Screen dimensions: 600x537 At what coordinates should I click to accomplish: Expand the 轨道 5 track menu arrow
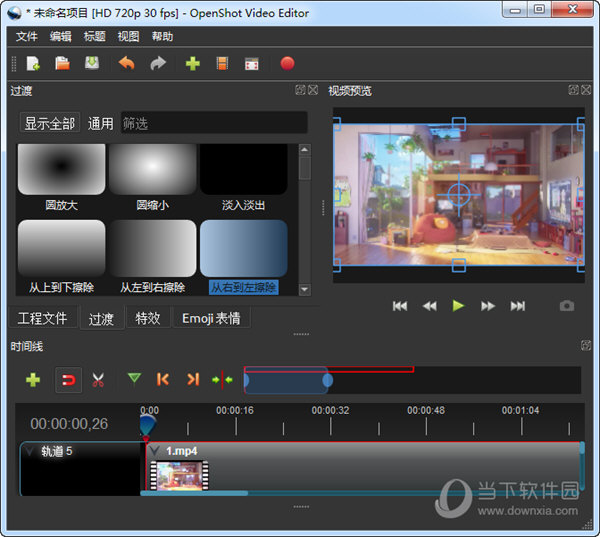coord(29,452)
